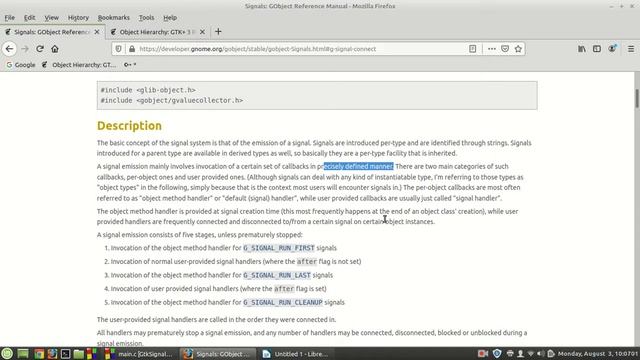Open the Bookmarks menu

pos(113,18)
